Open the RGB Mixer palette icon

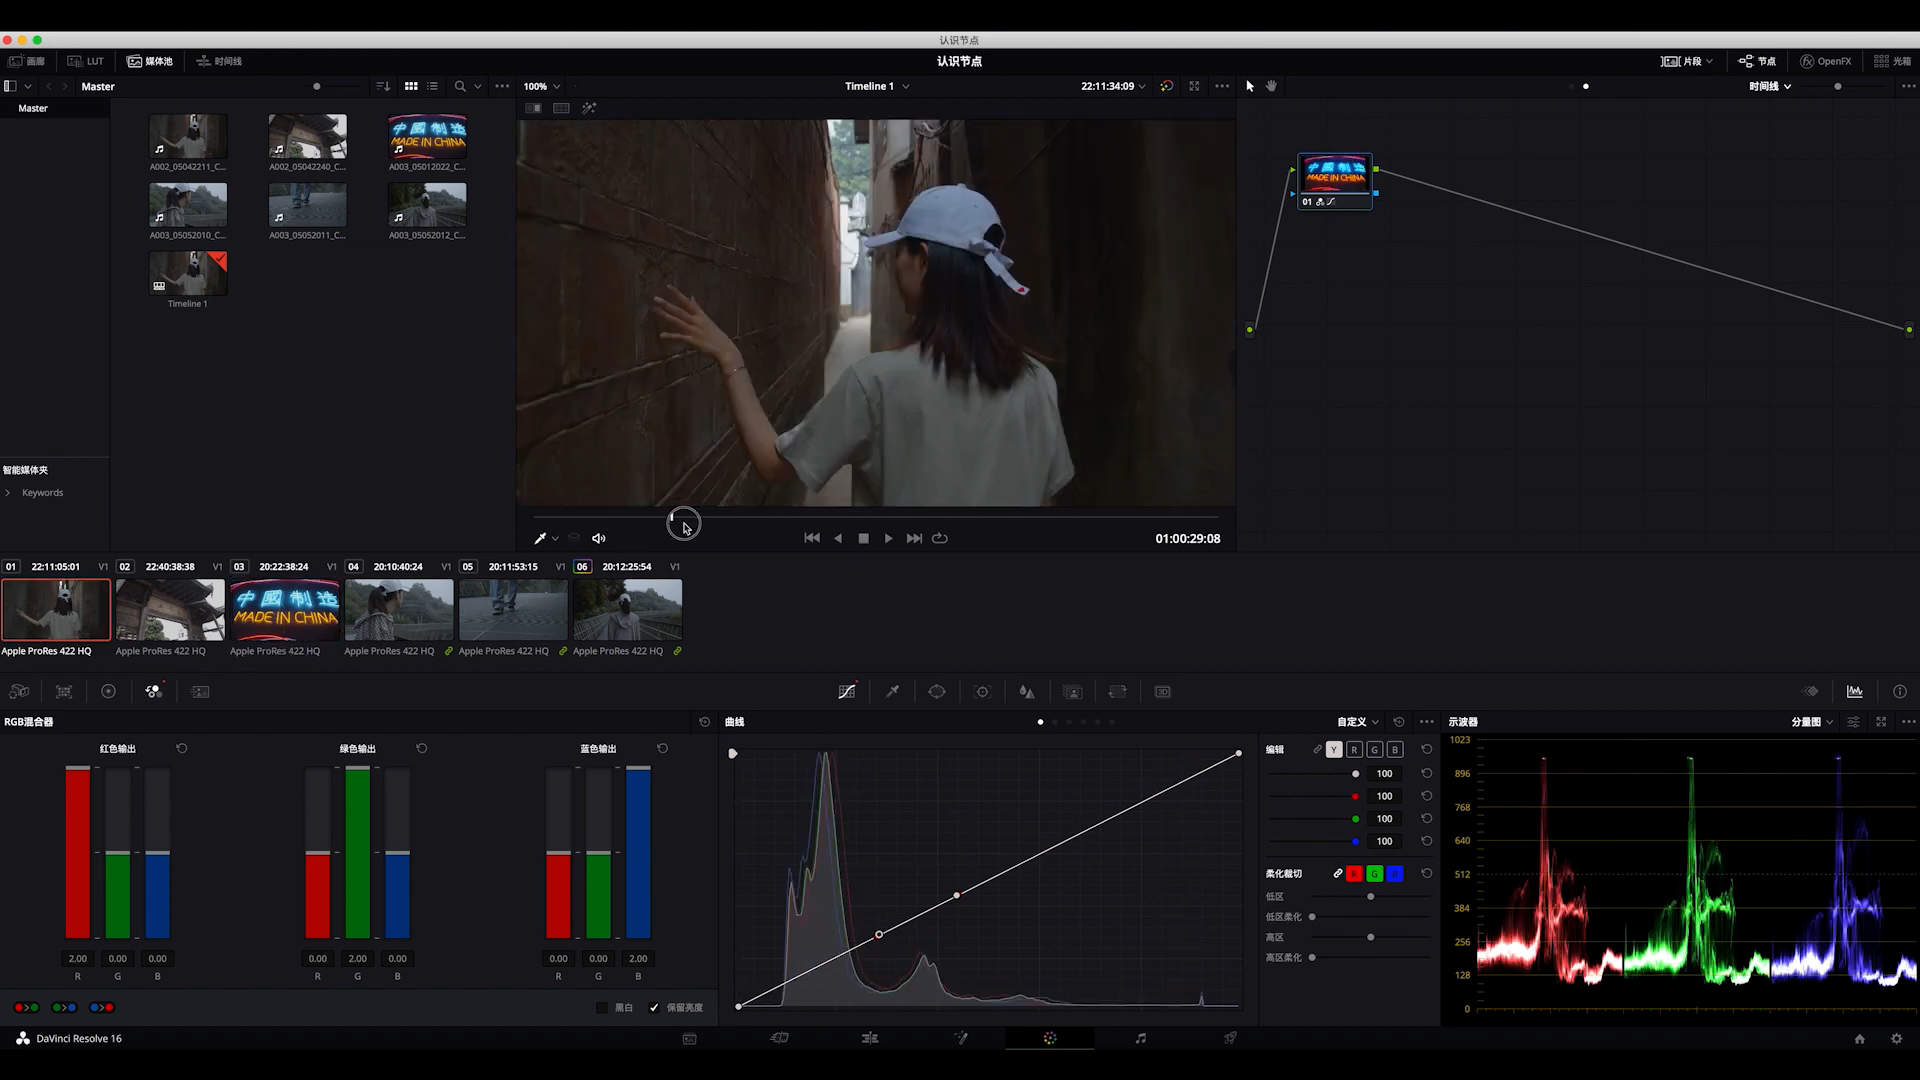click(153, 692)
